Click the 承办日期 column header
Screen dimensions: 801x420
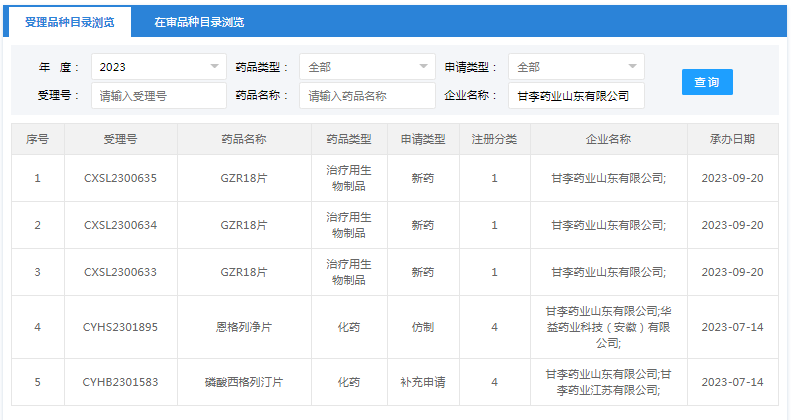(x=733, y=139)
